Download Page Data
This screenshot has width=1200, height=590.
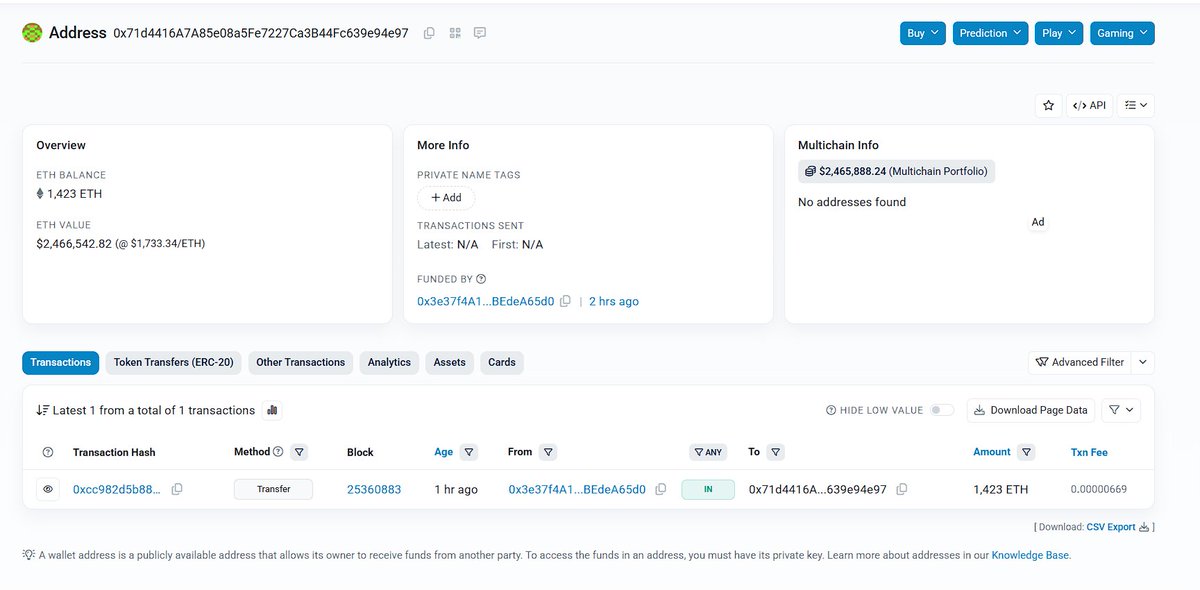coord(1030,410)
